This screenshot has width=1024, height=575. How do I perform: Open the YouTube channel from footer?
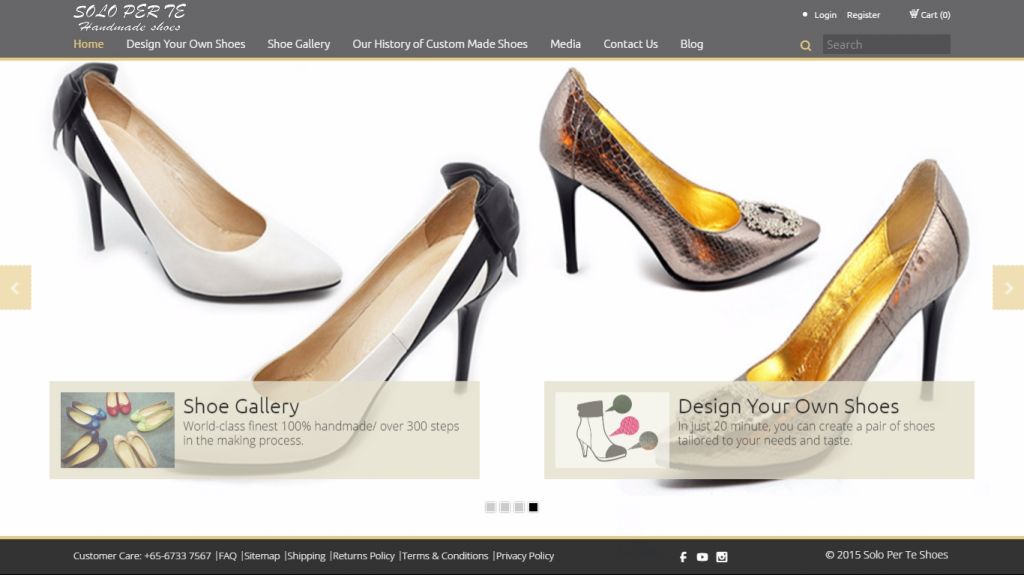(702, 557)
